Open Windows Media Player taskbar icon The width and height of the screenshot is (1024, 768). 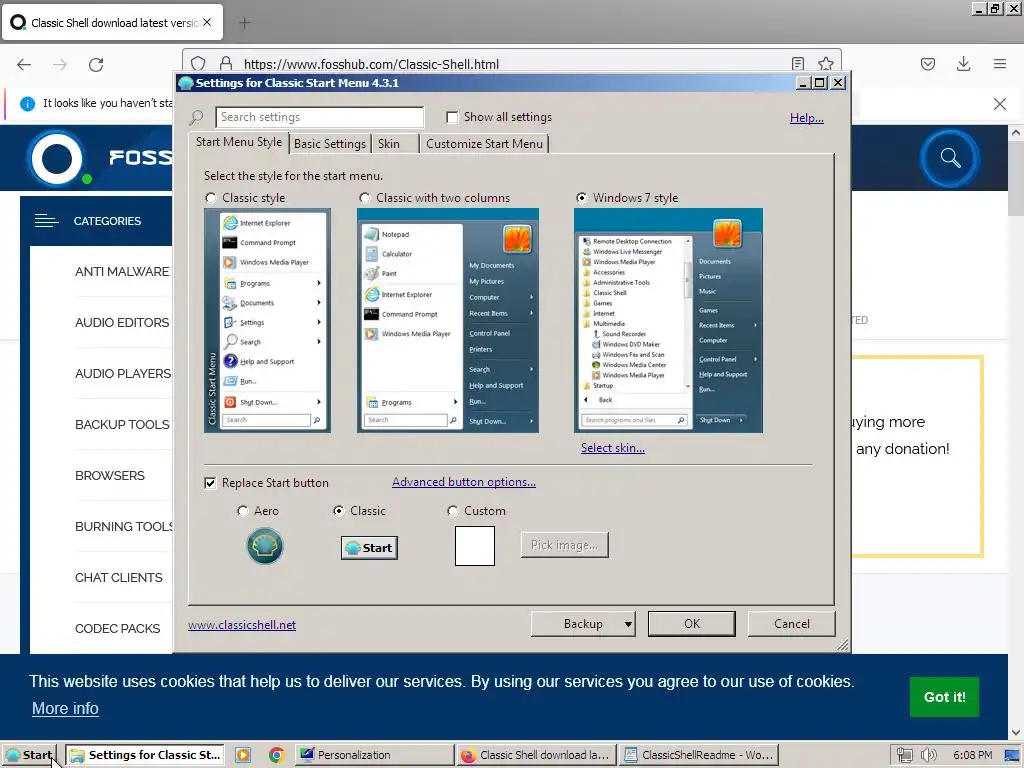click(x=243, y=755)
